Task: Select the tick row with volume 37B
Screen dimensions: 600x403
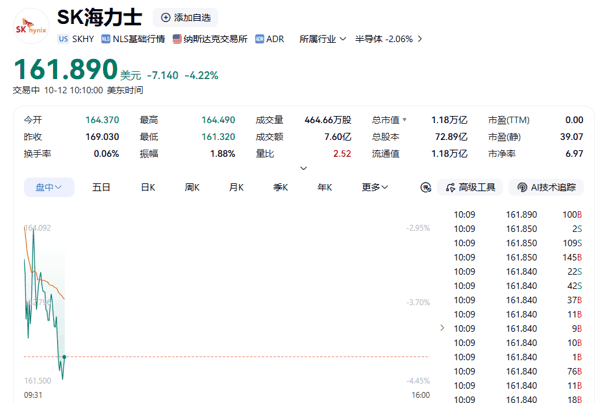Action: tap(518, 300)
